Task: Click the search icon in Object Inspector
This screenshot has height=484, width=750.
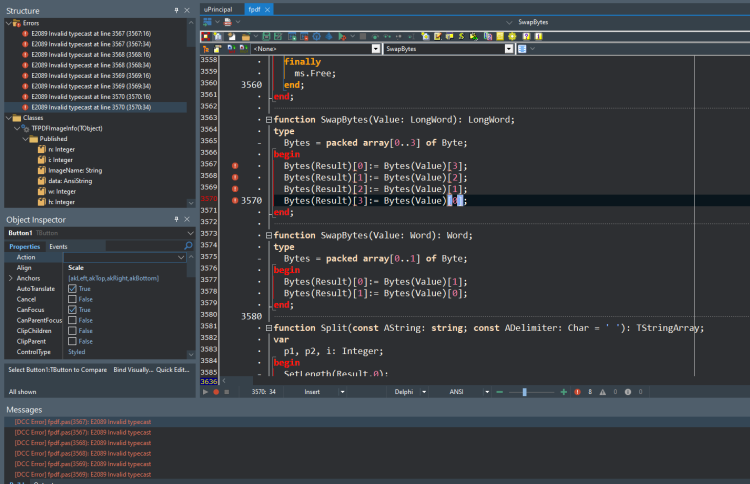Action: pyautogui.click(x=188, y=246)
